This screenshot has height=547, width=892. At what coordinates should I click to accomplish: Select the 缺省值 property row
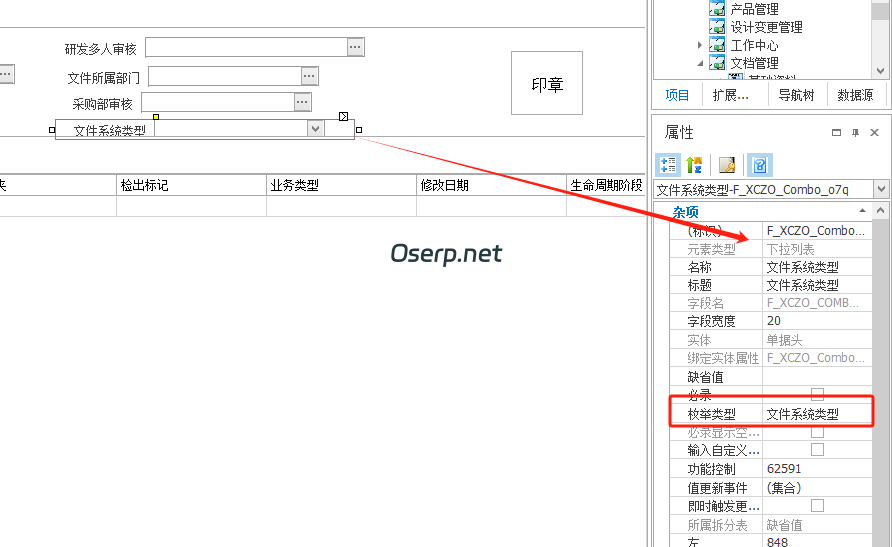pos(771,377)
